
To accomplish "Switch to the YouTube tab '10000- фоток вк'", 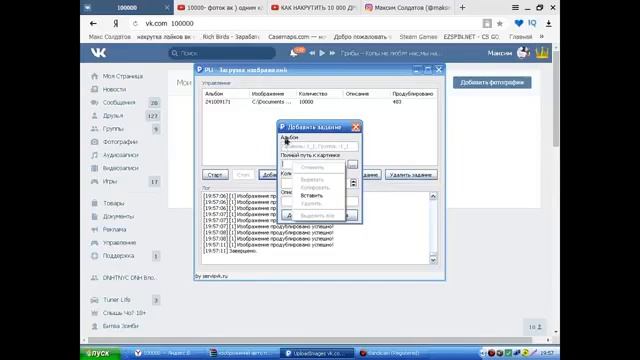I will point(220,7).
